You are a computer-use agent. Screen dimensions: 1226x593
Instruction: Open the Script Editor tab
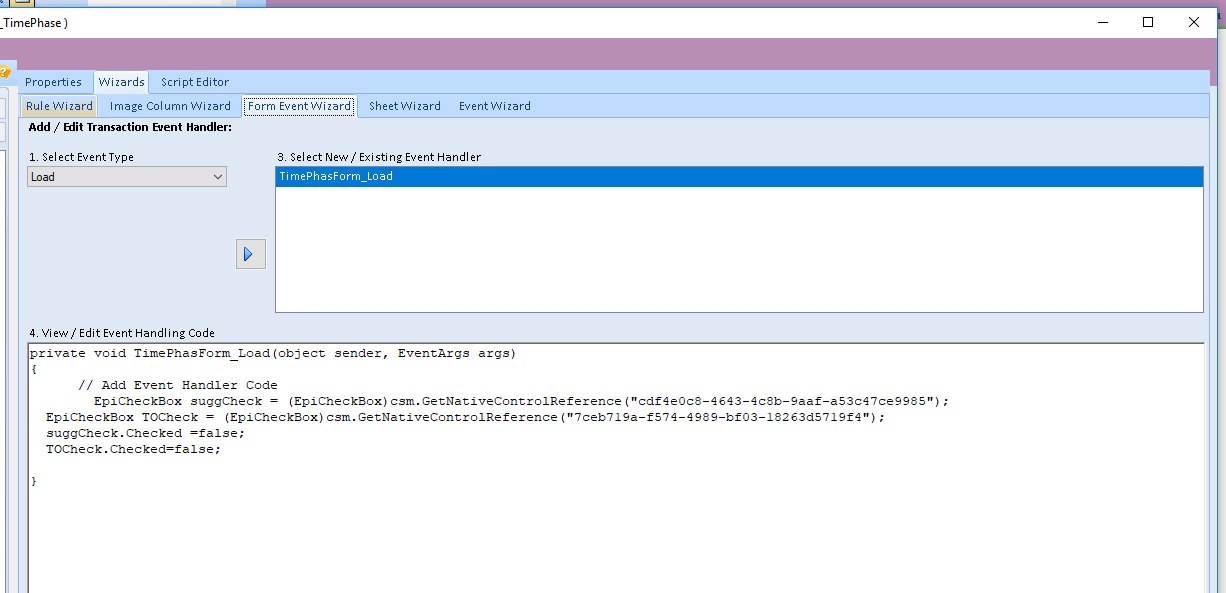coord(195,82)
